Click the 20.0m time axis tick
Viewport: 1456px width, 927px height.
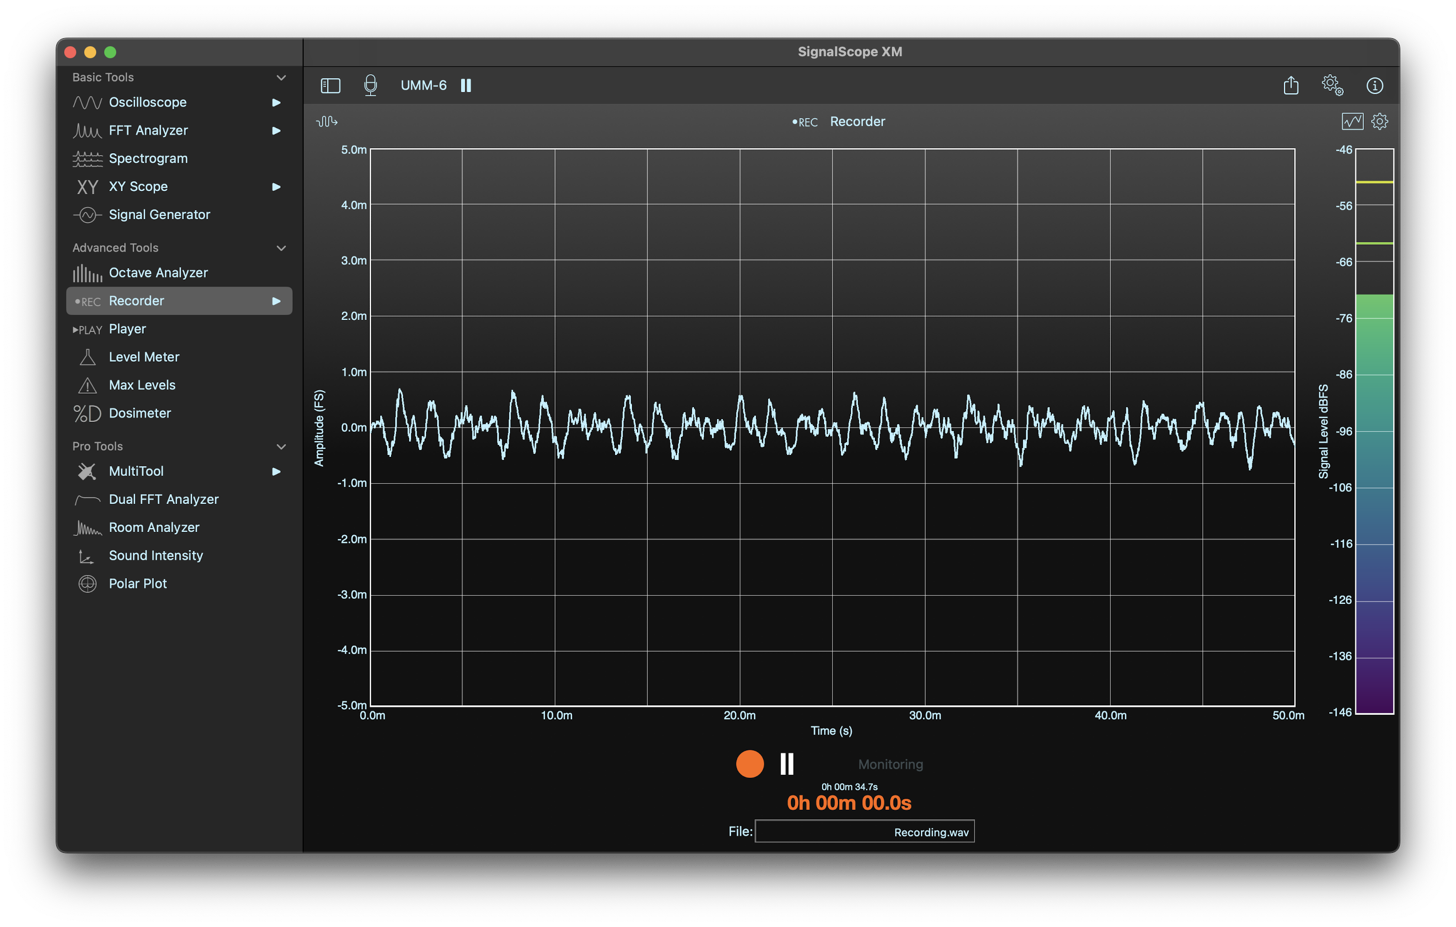[740, 715]
